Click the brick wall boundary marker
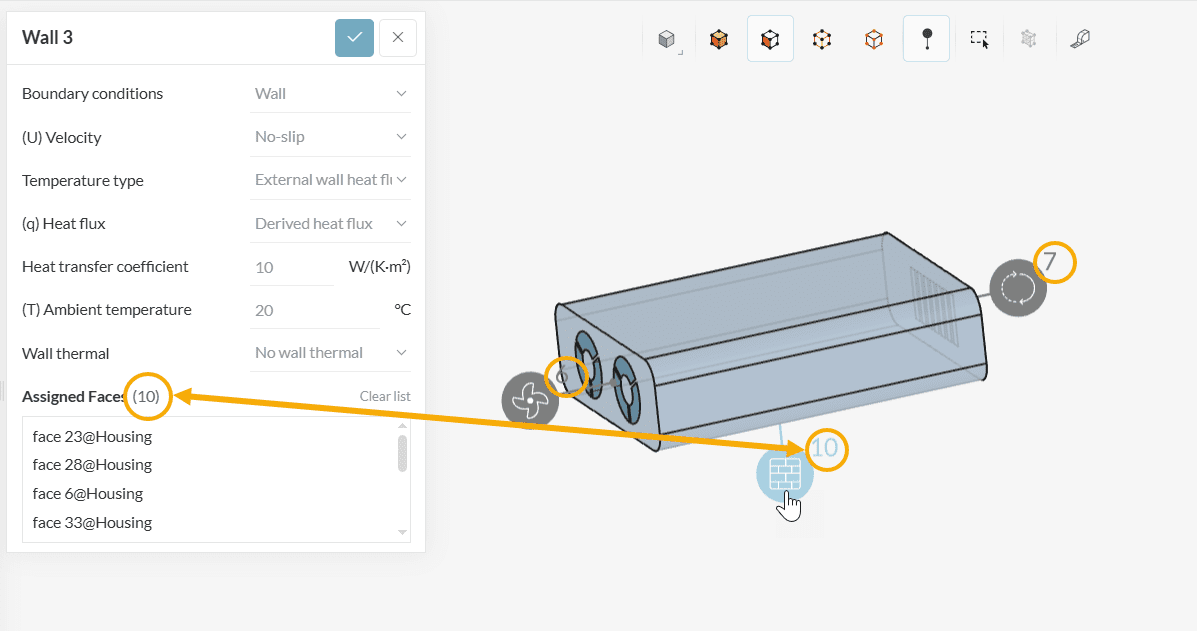 tap(784, 473)
